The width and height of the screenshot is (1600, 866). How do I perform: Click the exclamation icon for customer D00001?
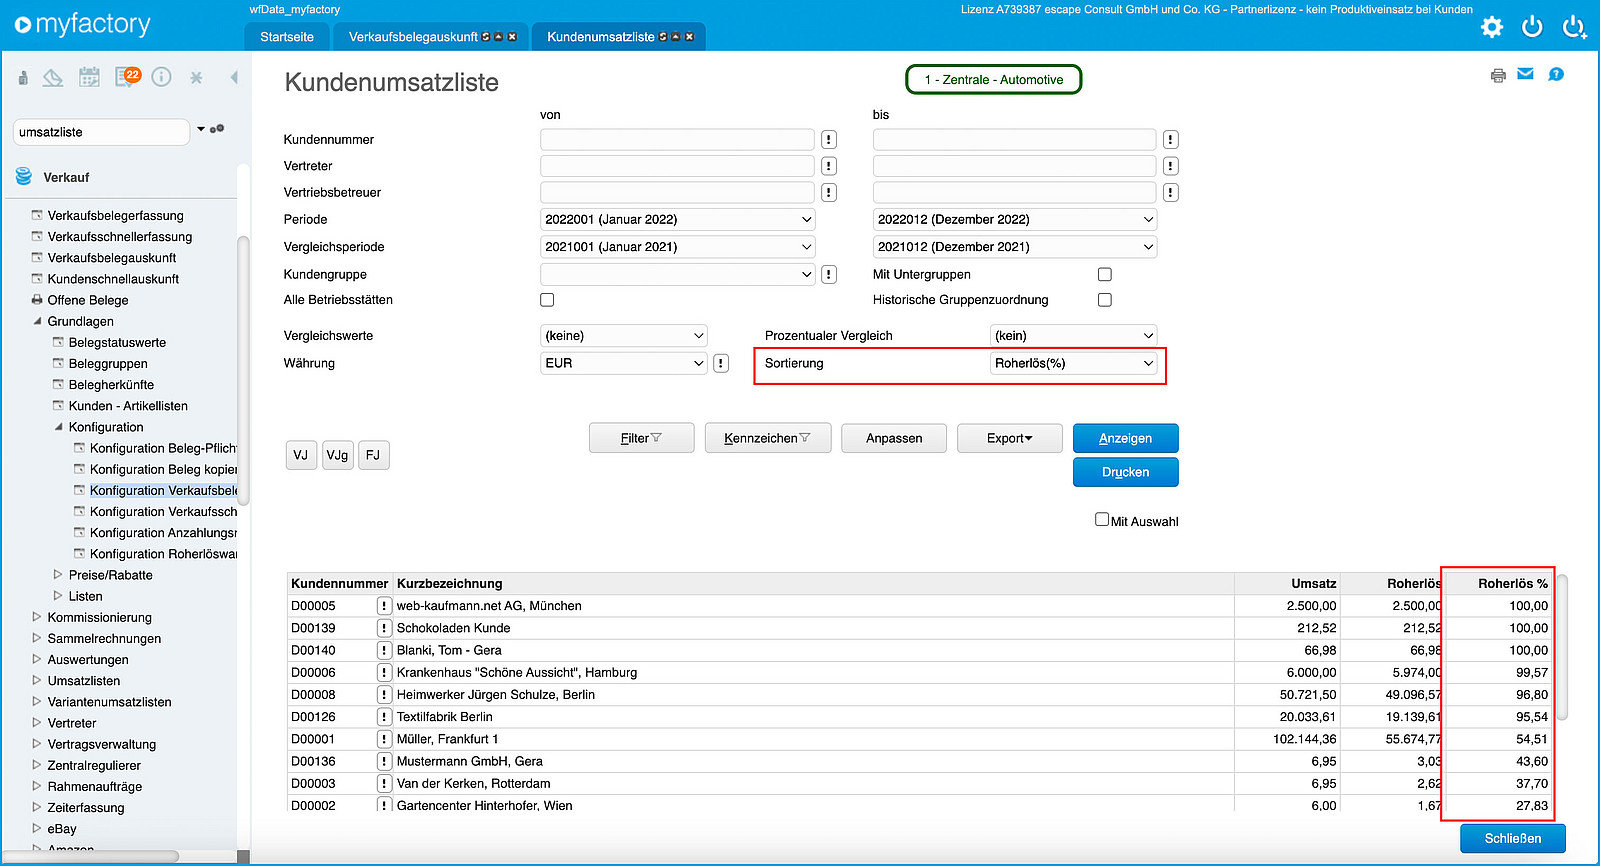point(383,739)
